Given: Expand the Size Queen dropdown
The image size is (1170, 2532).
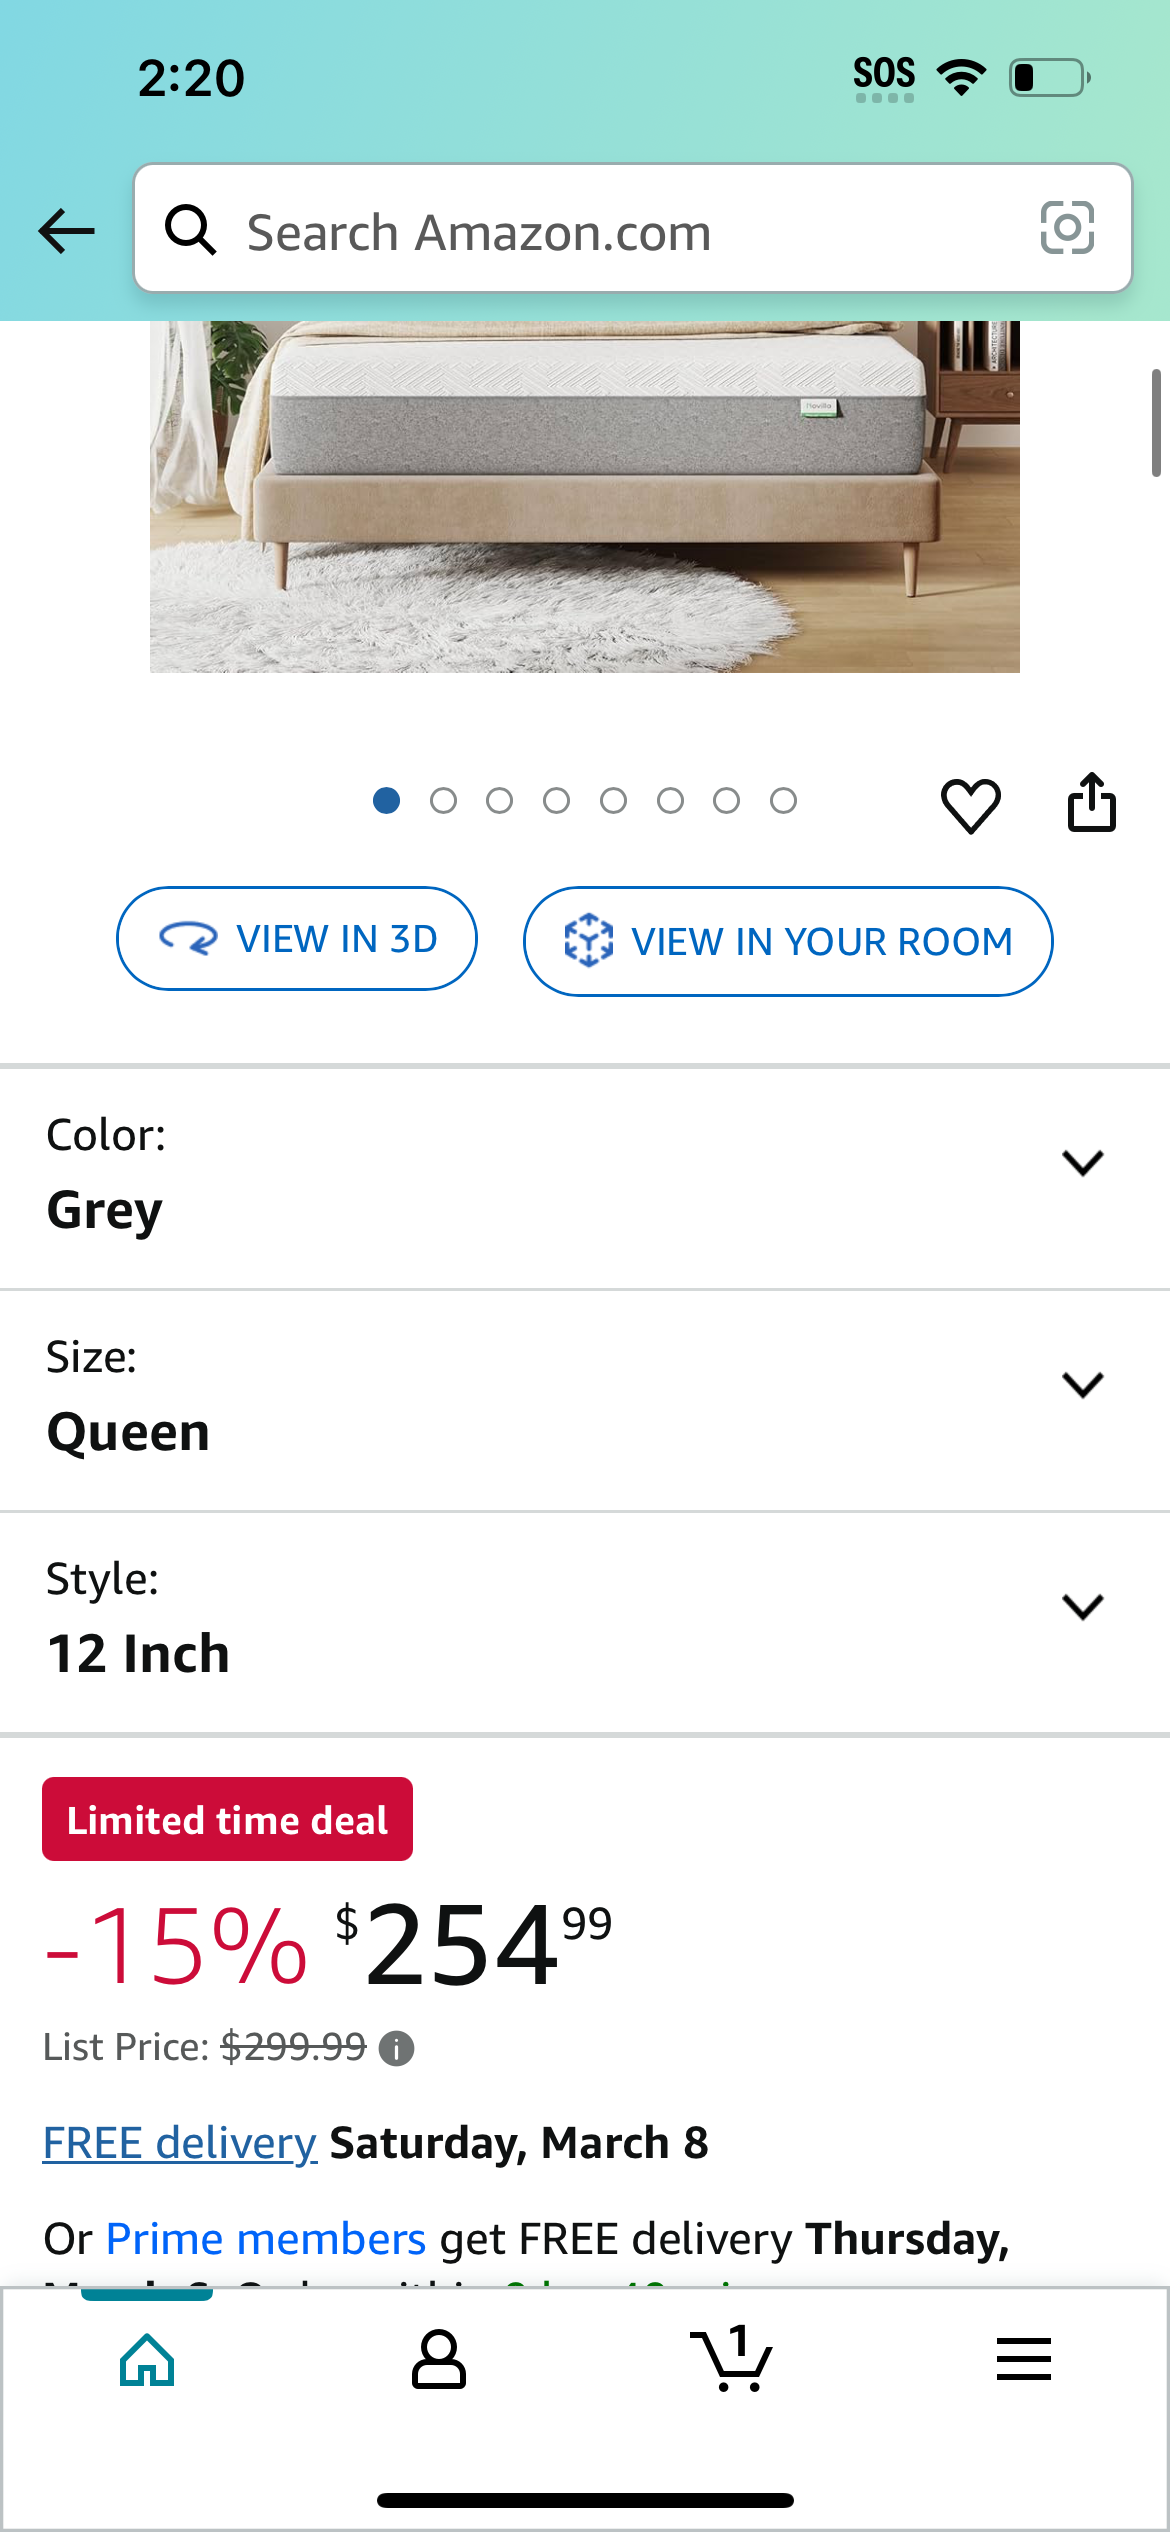Looking at the screenshot, I should pyautogui.click(x=585, y=1400).
